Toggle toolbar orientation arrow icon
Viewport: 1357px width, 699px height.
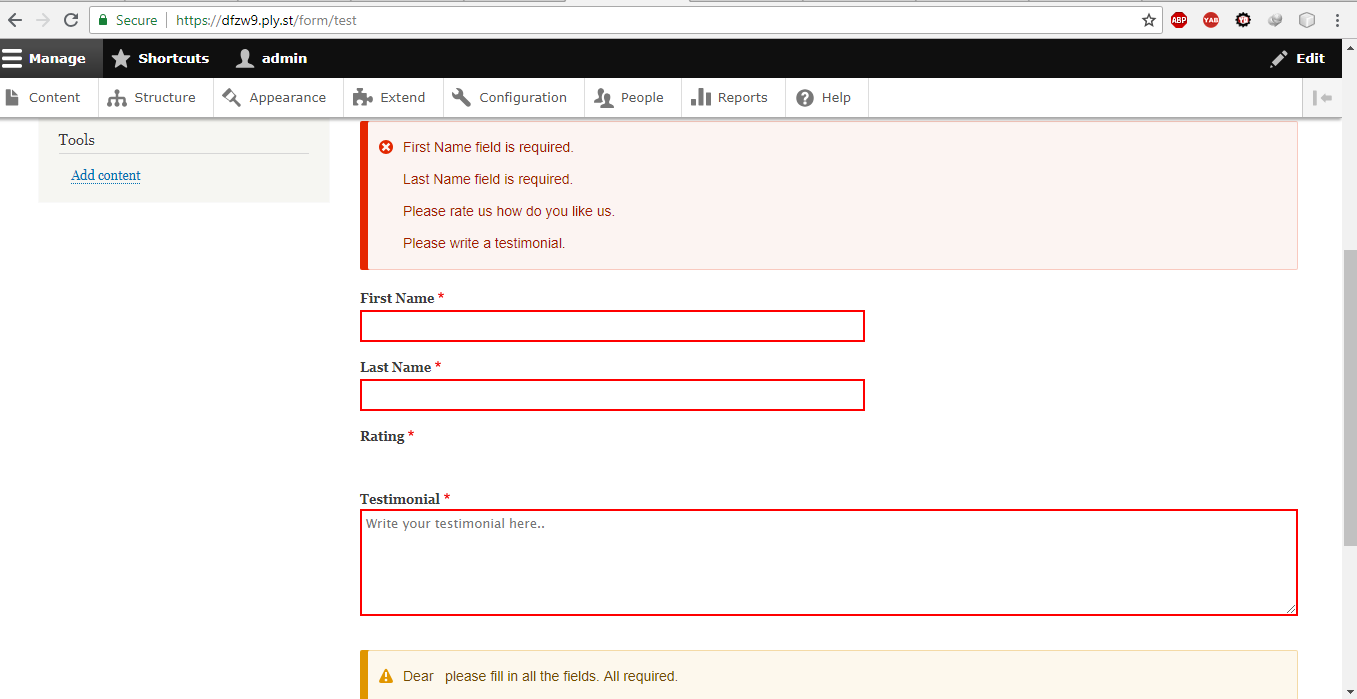coord(1323,97)
